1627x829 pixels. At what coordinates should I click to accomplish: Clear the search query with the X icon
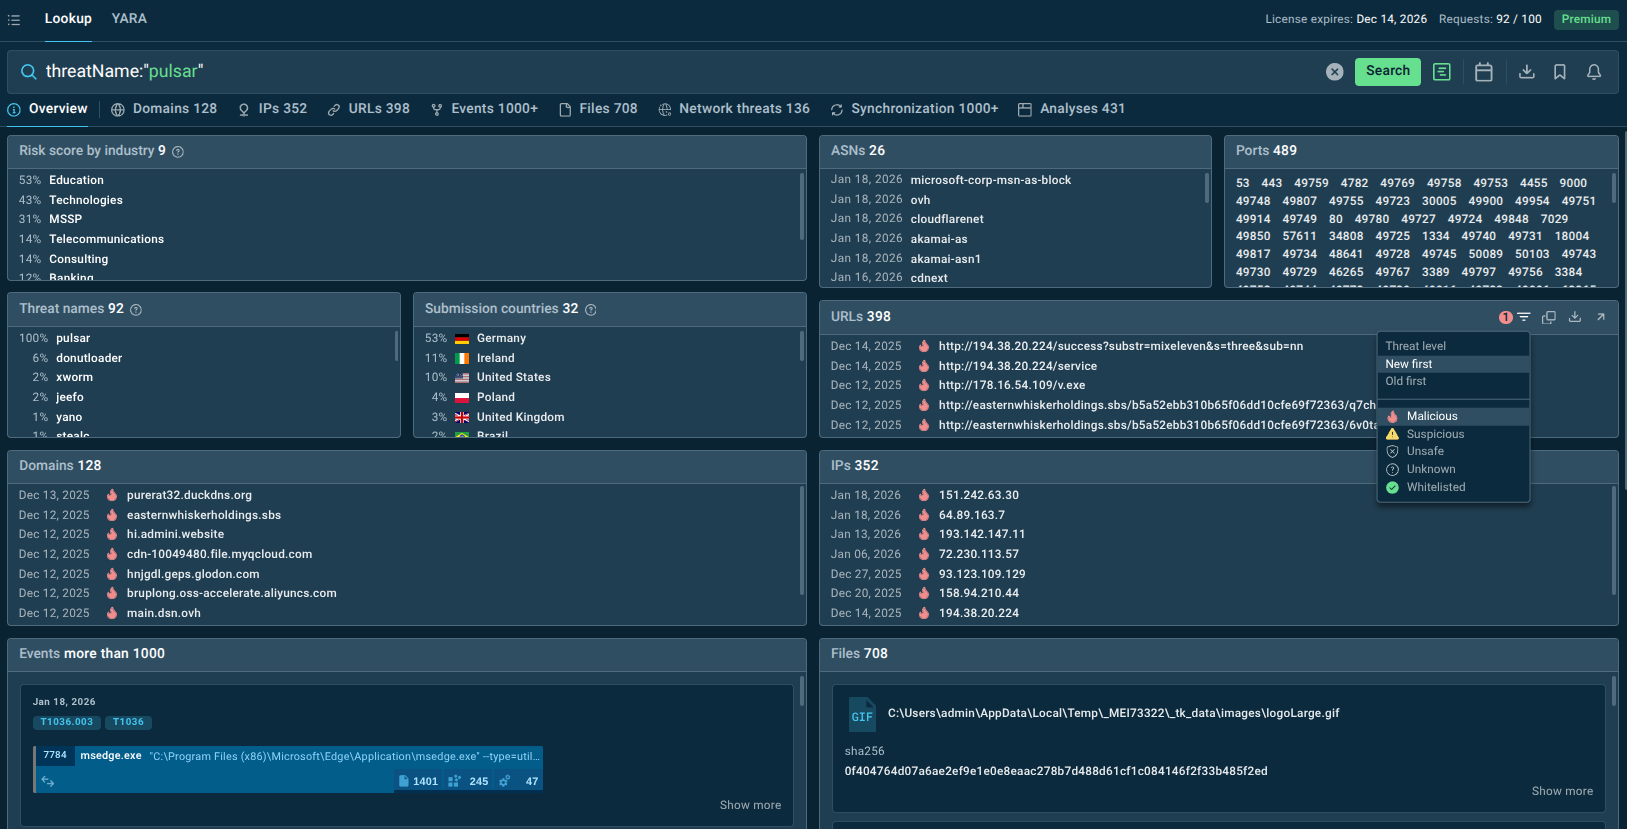(1334, 72)
